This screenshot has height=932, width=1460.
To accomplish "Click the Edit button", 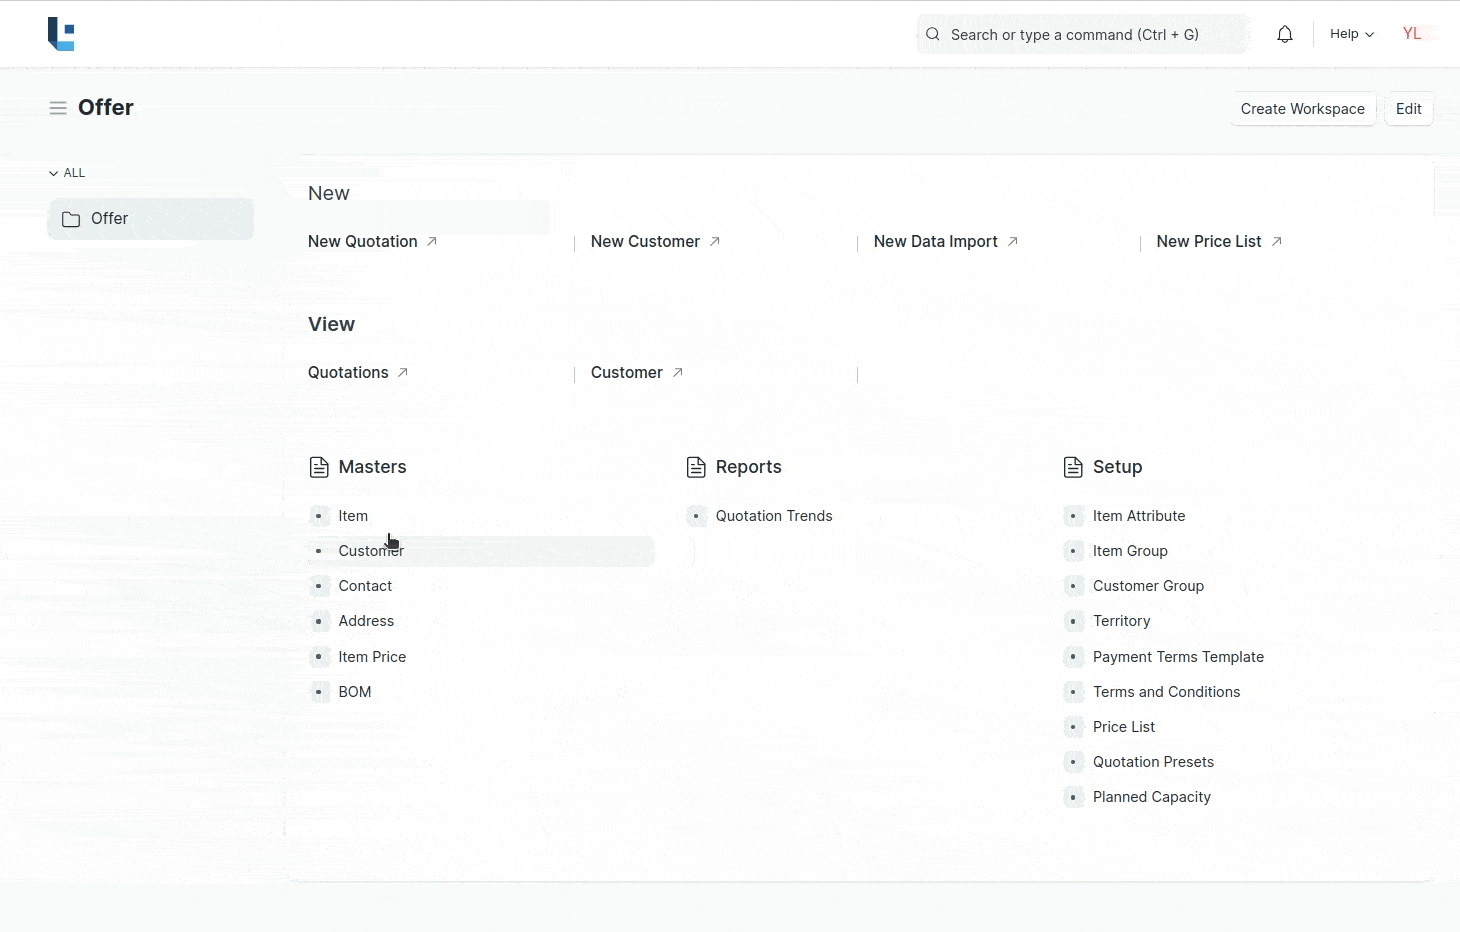I will (1408, 109).
